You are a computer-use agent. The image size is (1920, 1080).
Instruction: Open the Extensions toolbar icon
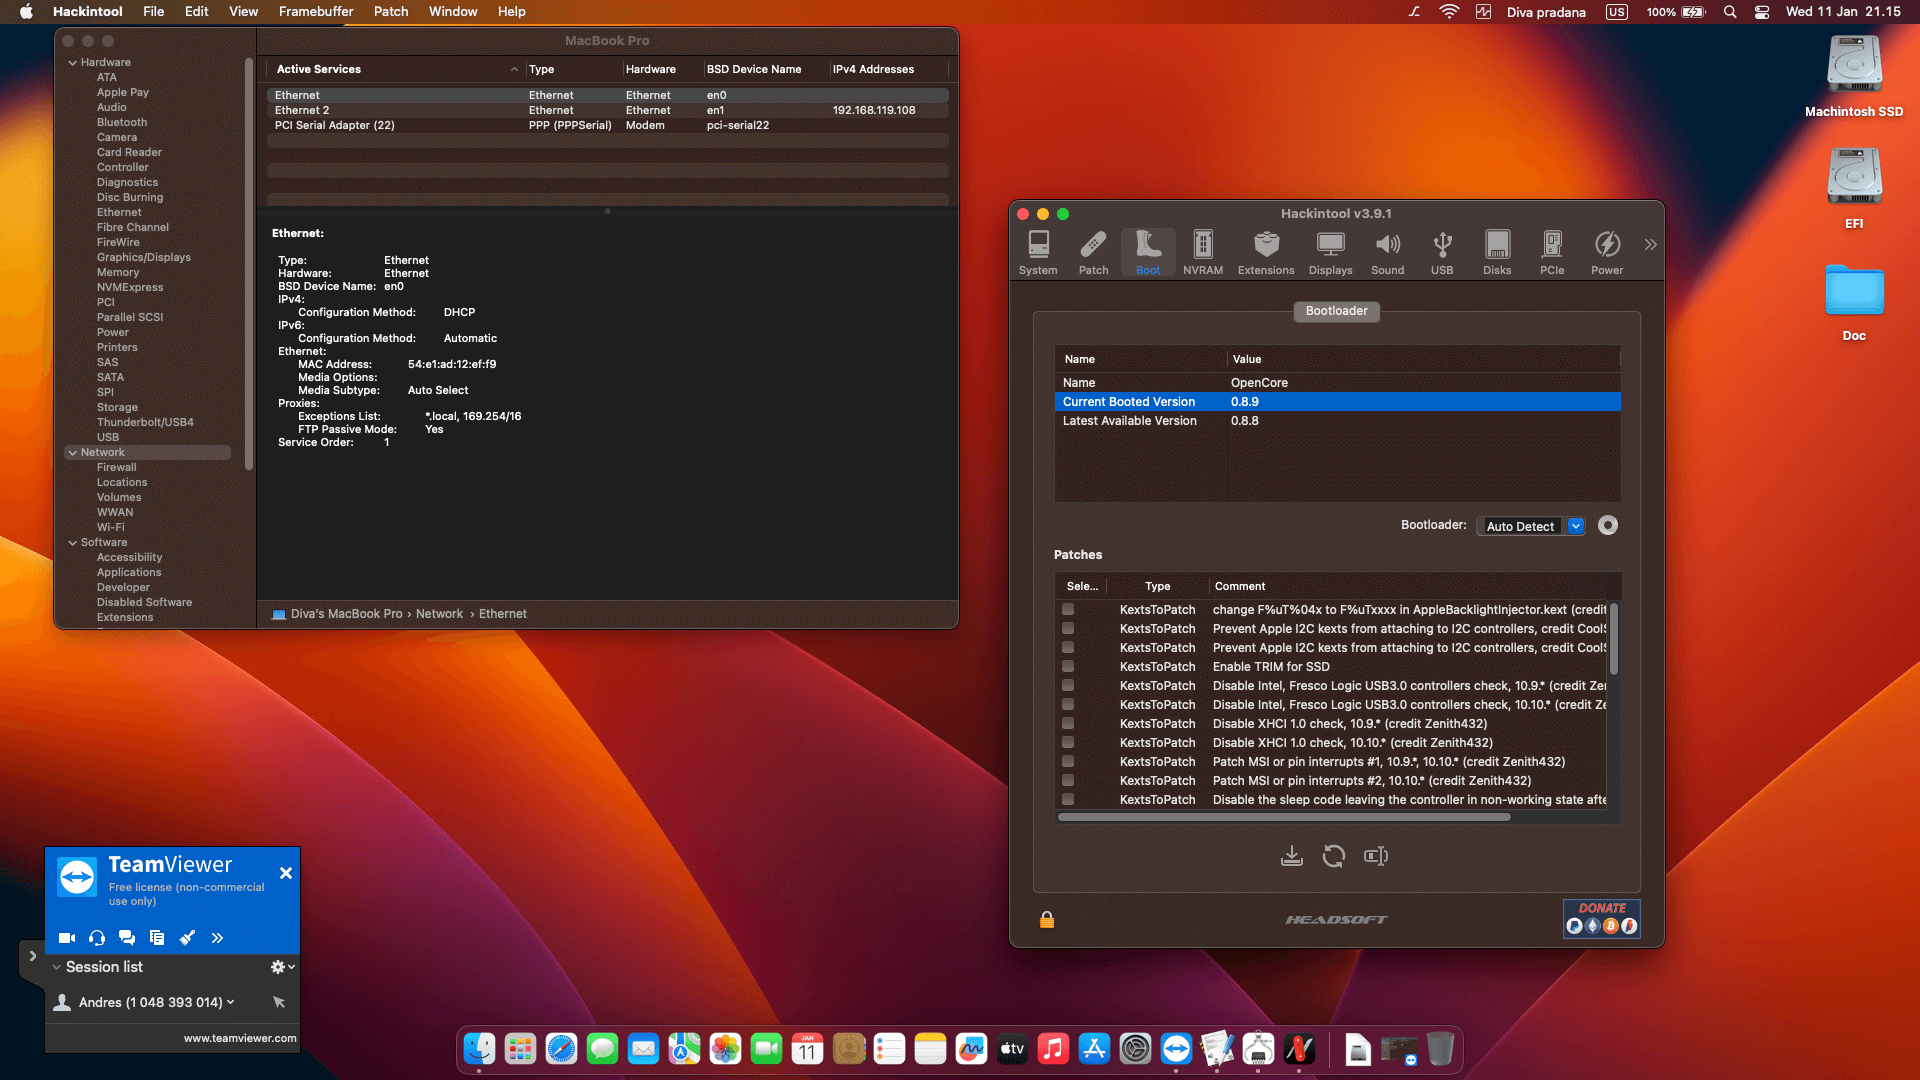point(1265,252)
